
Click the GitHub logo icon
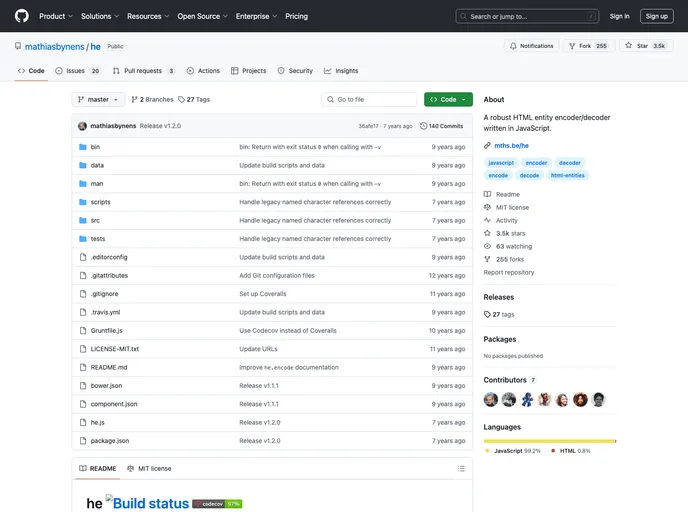coord(22,16)
